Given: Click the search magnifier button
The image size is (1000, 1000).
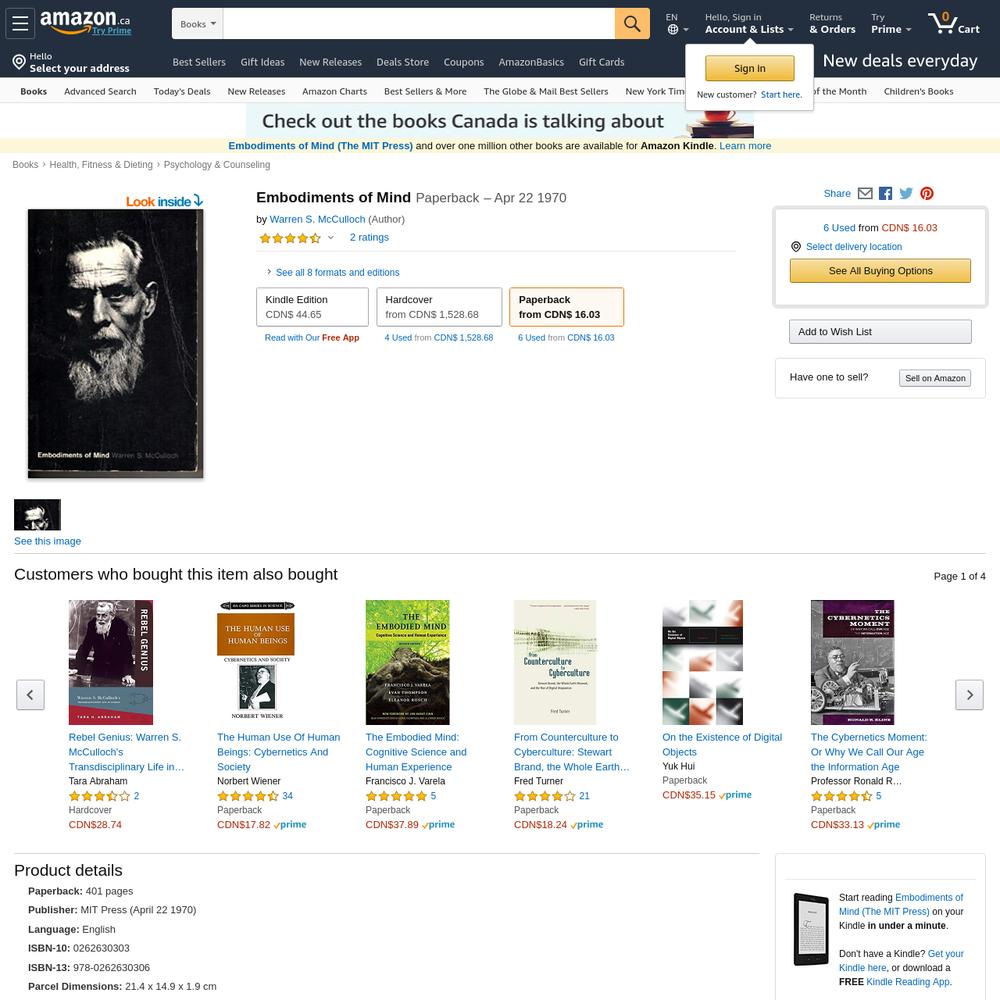Looking at the screenshot, I should click(632, 24).
